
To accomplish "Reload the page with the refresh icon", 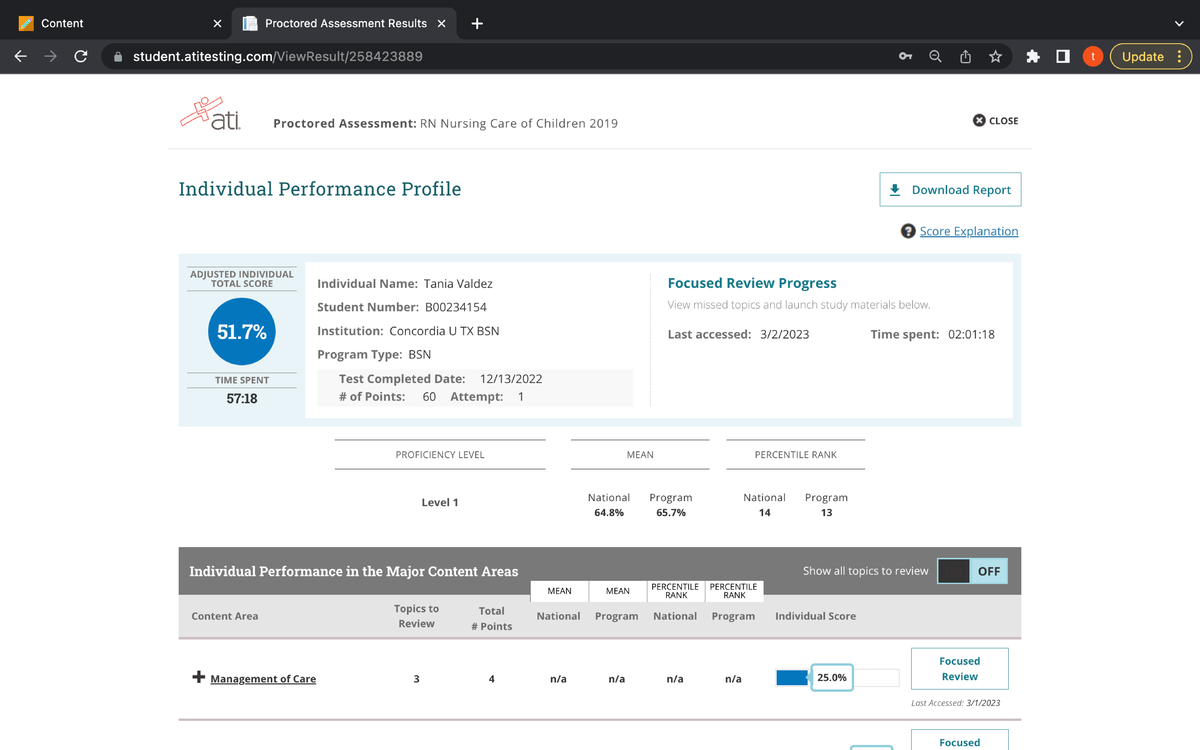I will pyautogui.click(x=81, y=56).
